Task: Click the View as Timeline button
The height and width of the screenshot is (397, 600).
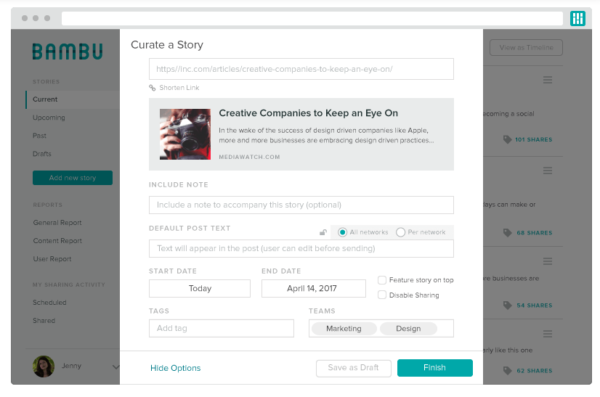Action: point(526,47)
